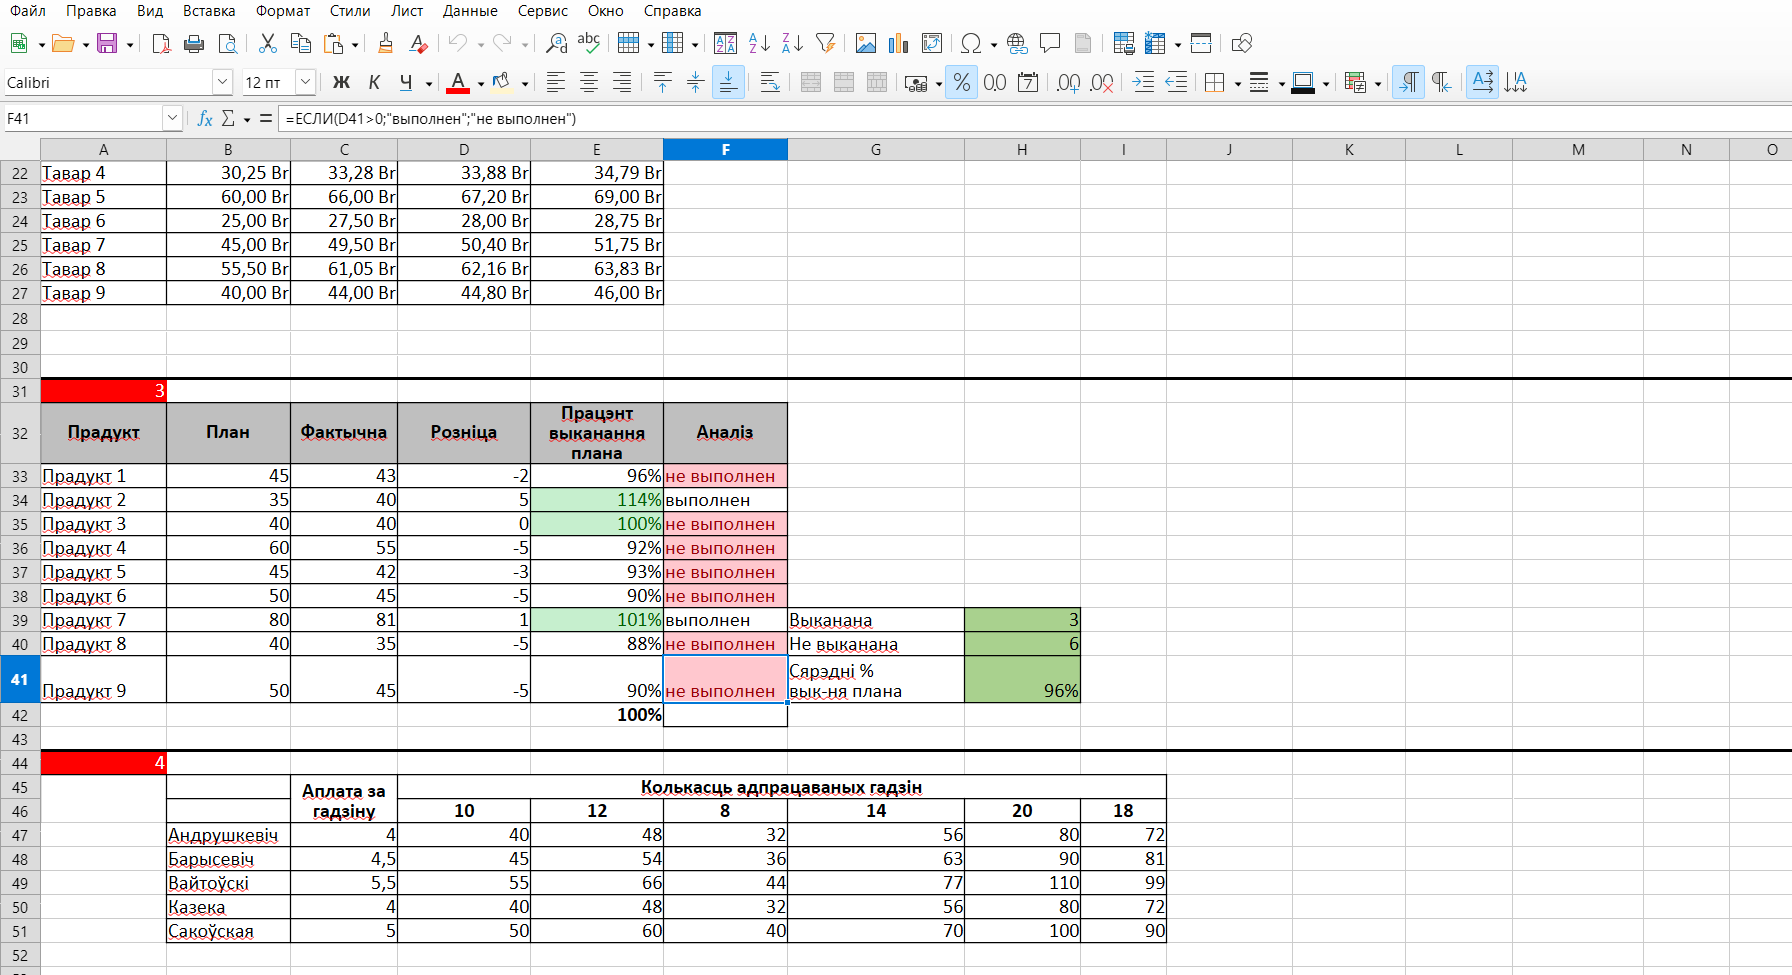Open the 12 pt font size dropdown
This screenshot has height=975, width=1792.
(306, 82)
